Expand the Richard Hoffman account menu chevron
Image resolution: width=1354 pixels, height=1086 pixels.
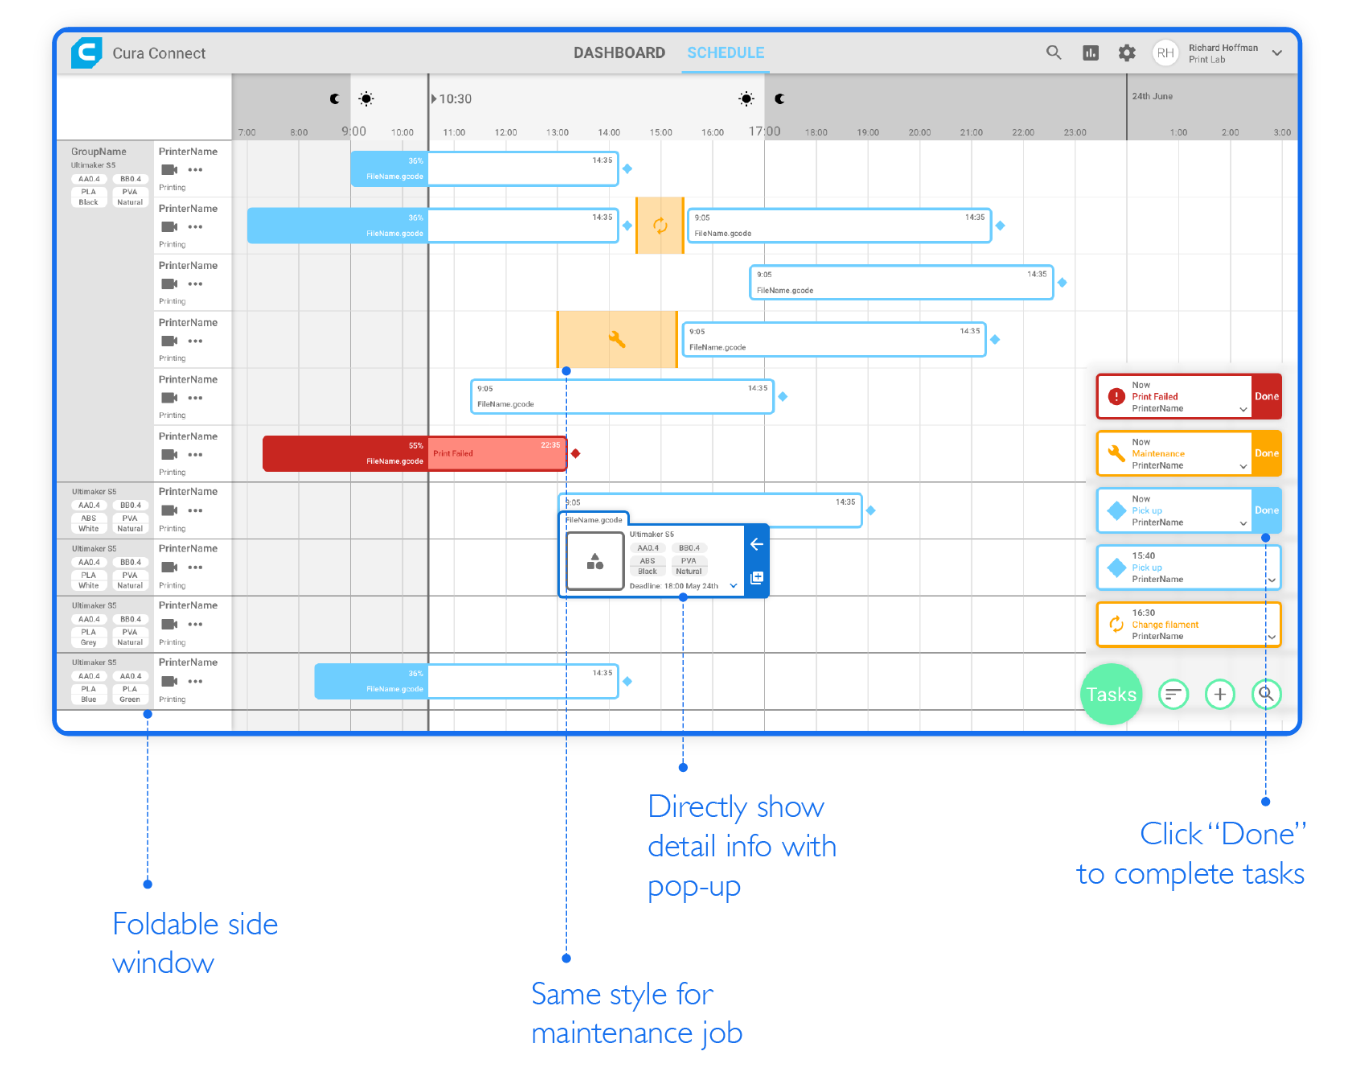[x=1277, y=53]
